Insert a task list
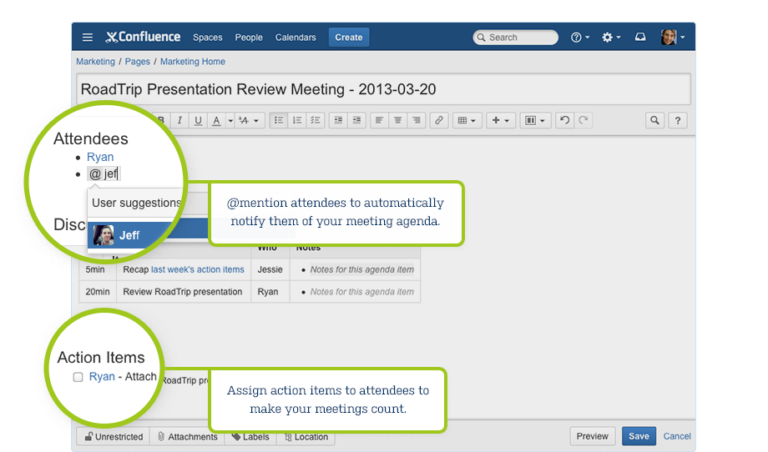This screenshot has height=452, width=768. click(315, 120)
